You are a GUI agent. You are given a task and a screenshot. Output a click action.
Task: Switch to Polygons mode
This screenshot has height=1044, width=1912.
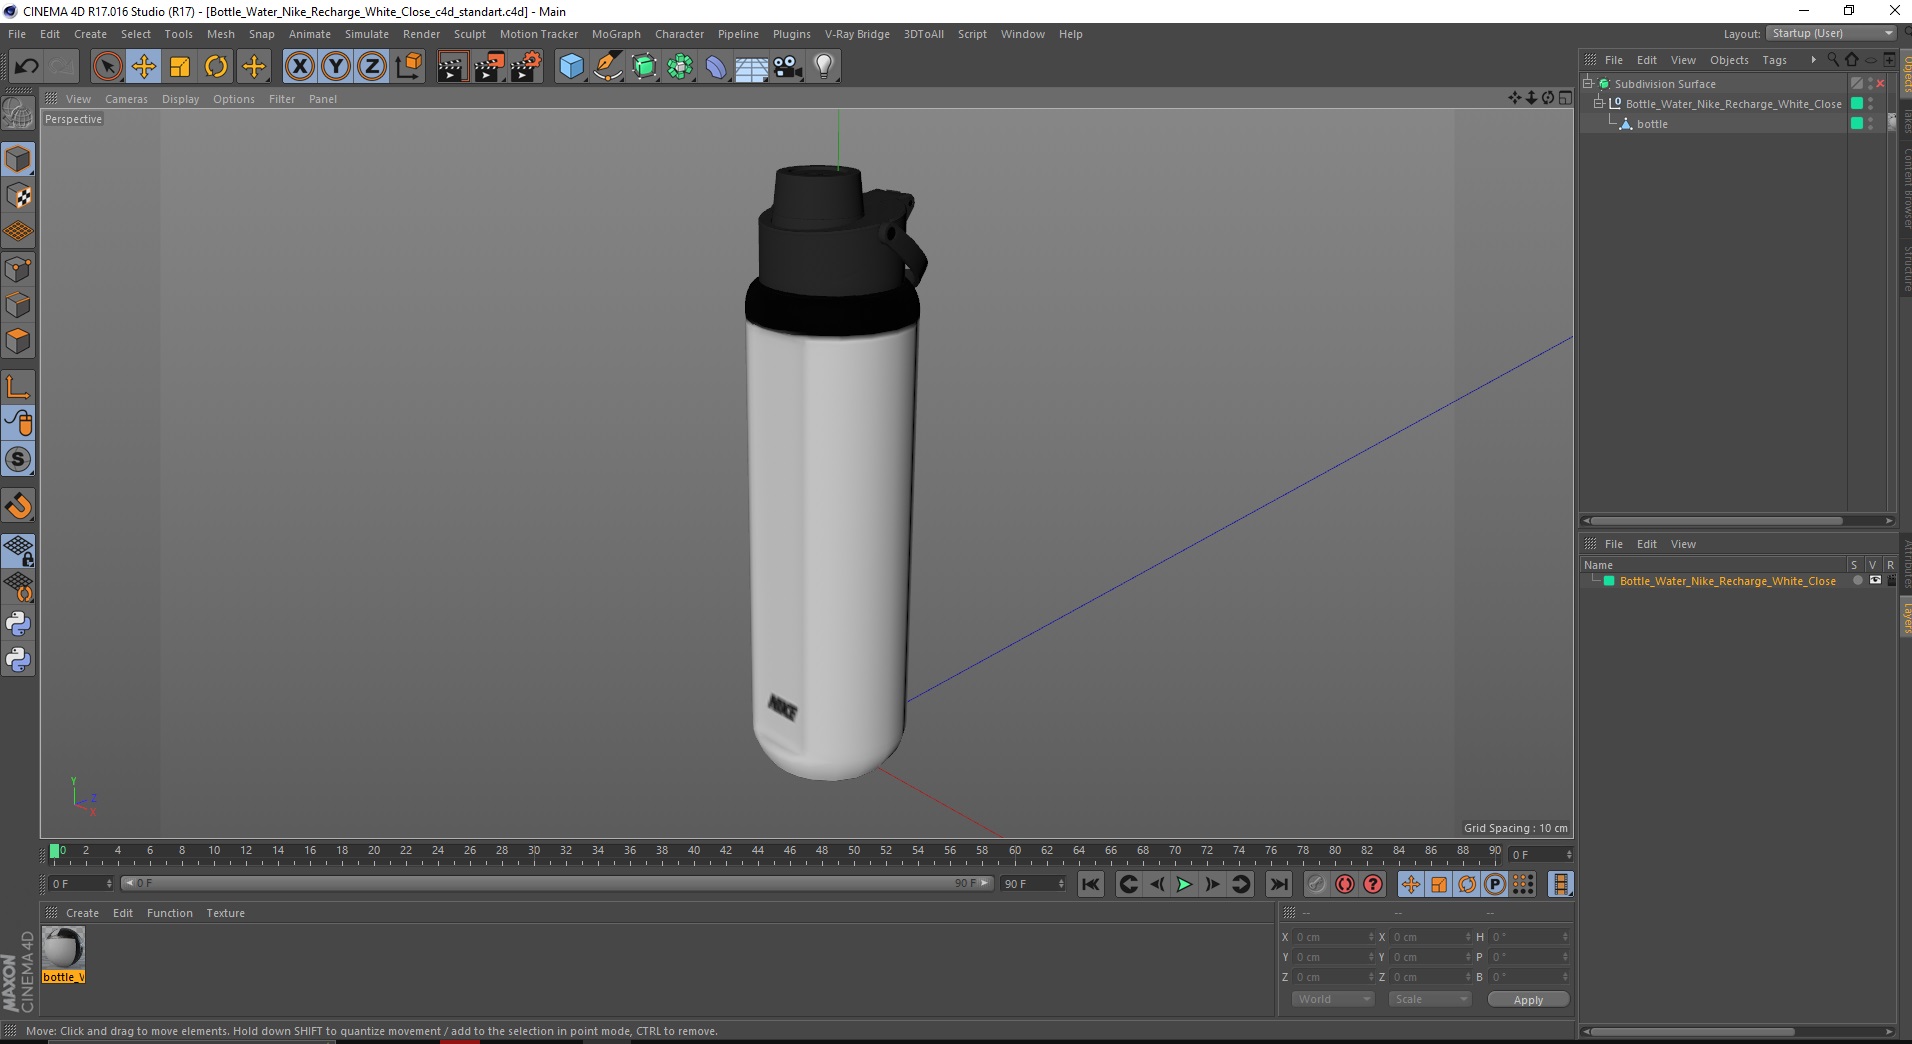pyautogui.click(x=18, y=341)
